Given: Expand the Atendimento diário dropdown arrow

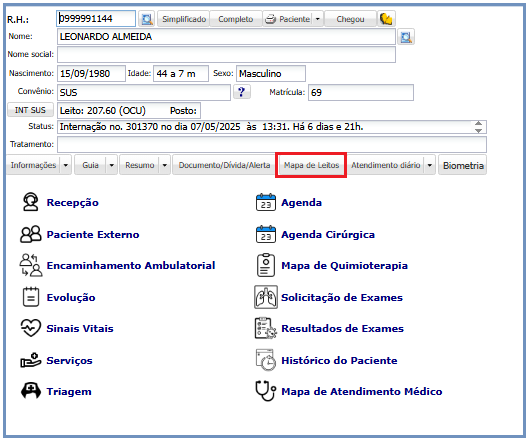Looking at the screenshot, I should coord(430,165).
